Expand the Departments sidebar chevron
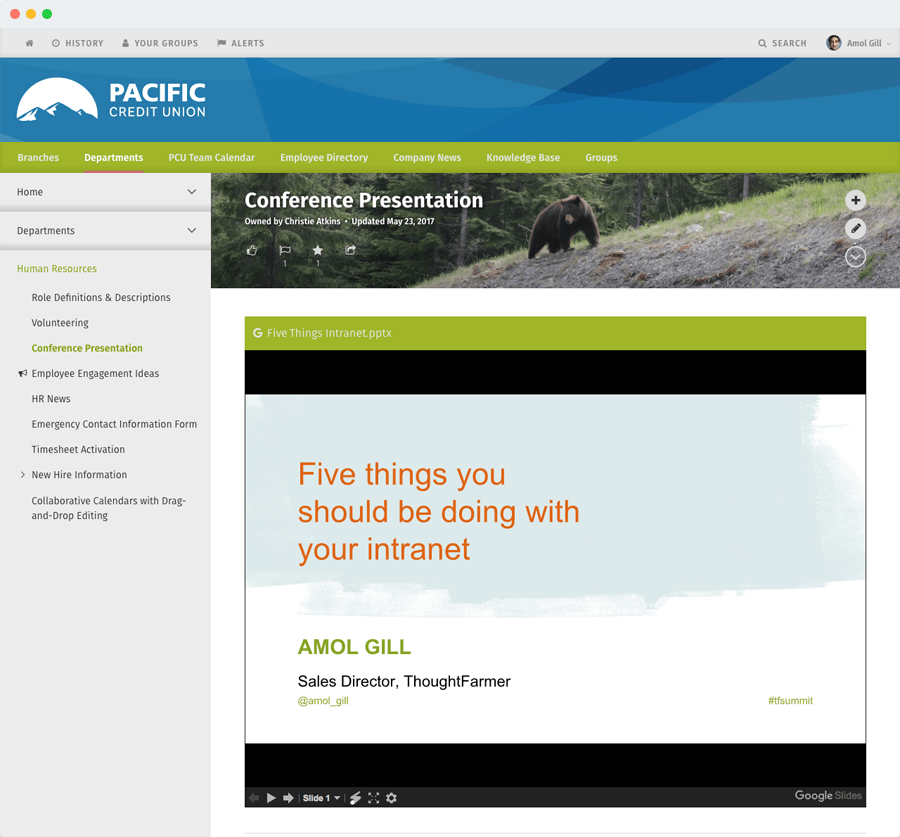 (192, 230)
